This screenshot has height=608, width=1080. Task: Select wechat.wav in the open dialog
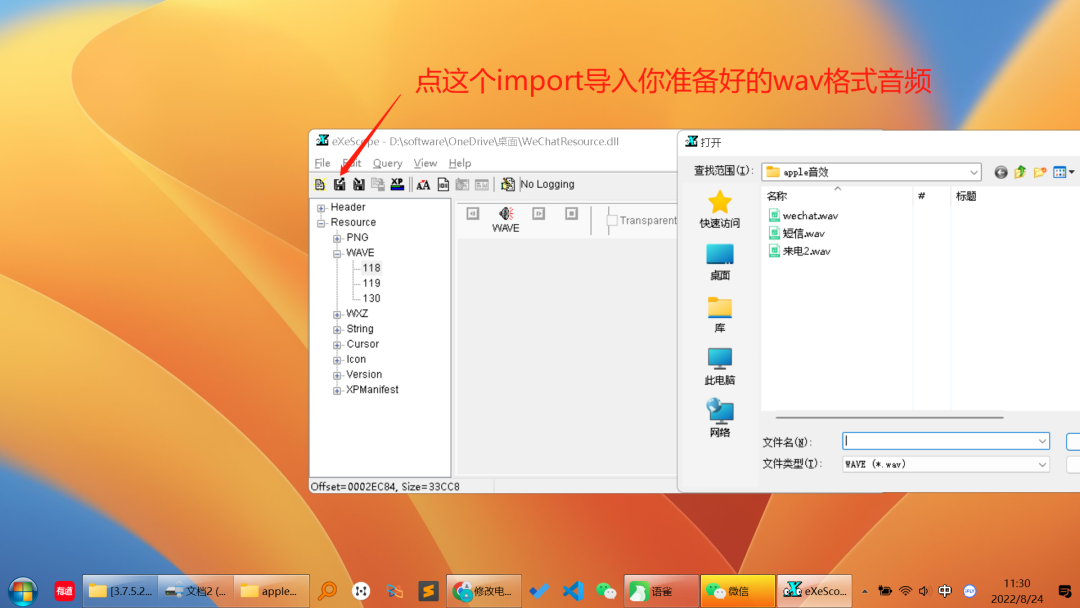pos(803,216)
